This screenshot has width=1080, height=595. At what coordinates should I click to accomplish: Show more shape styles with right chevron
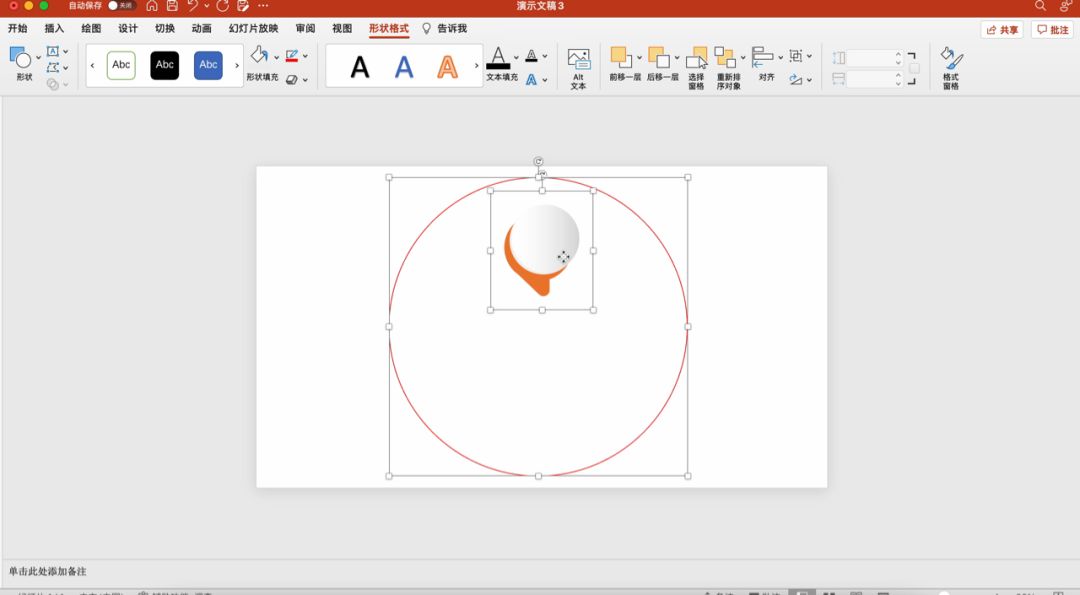[x=237, y=65]
